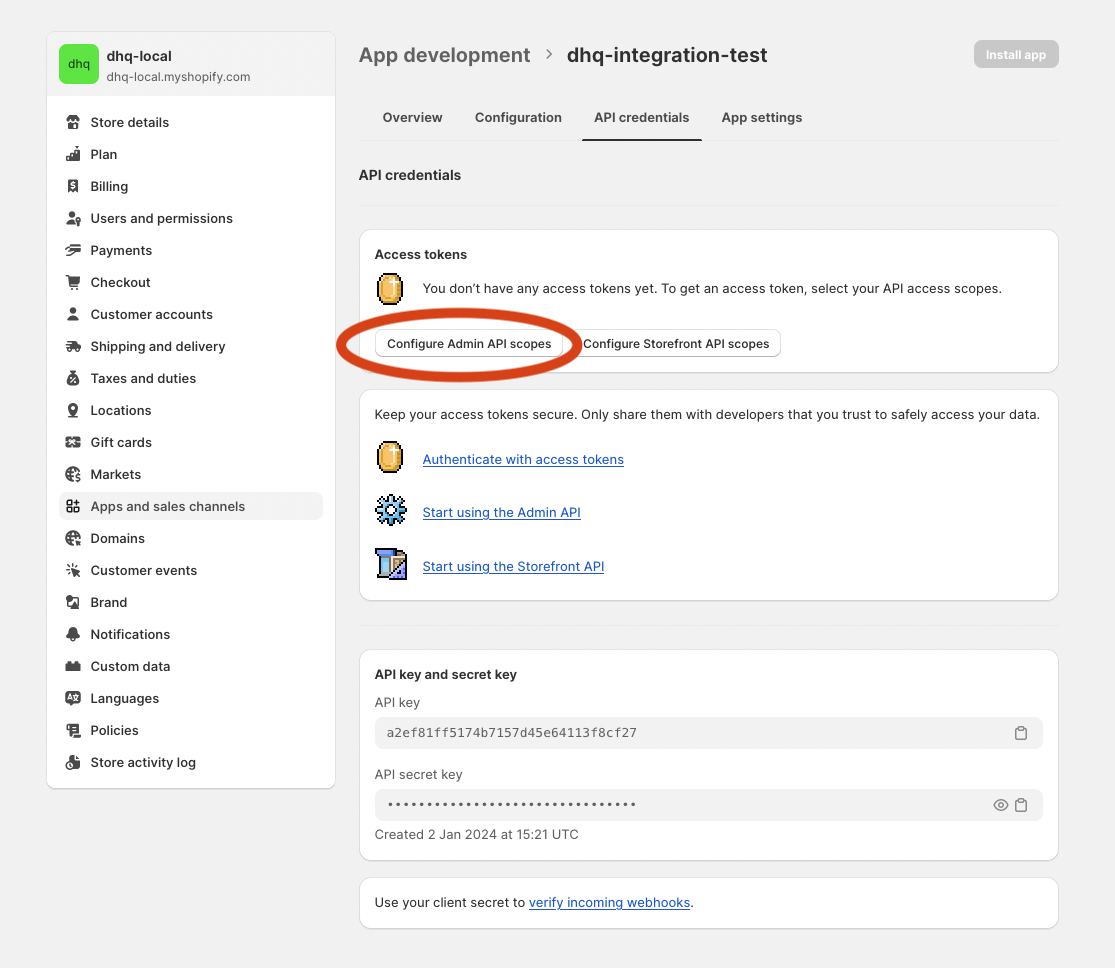
Task: Open Notifications settings in sidebar
Action: (191, 634)
